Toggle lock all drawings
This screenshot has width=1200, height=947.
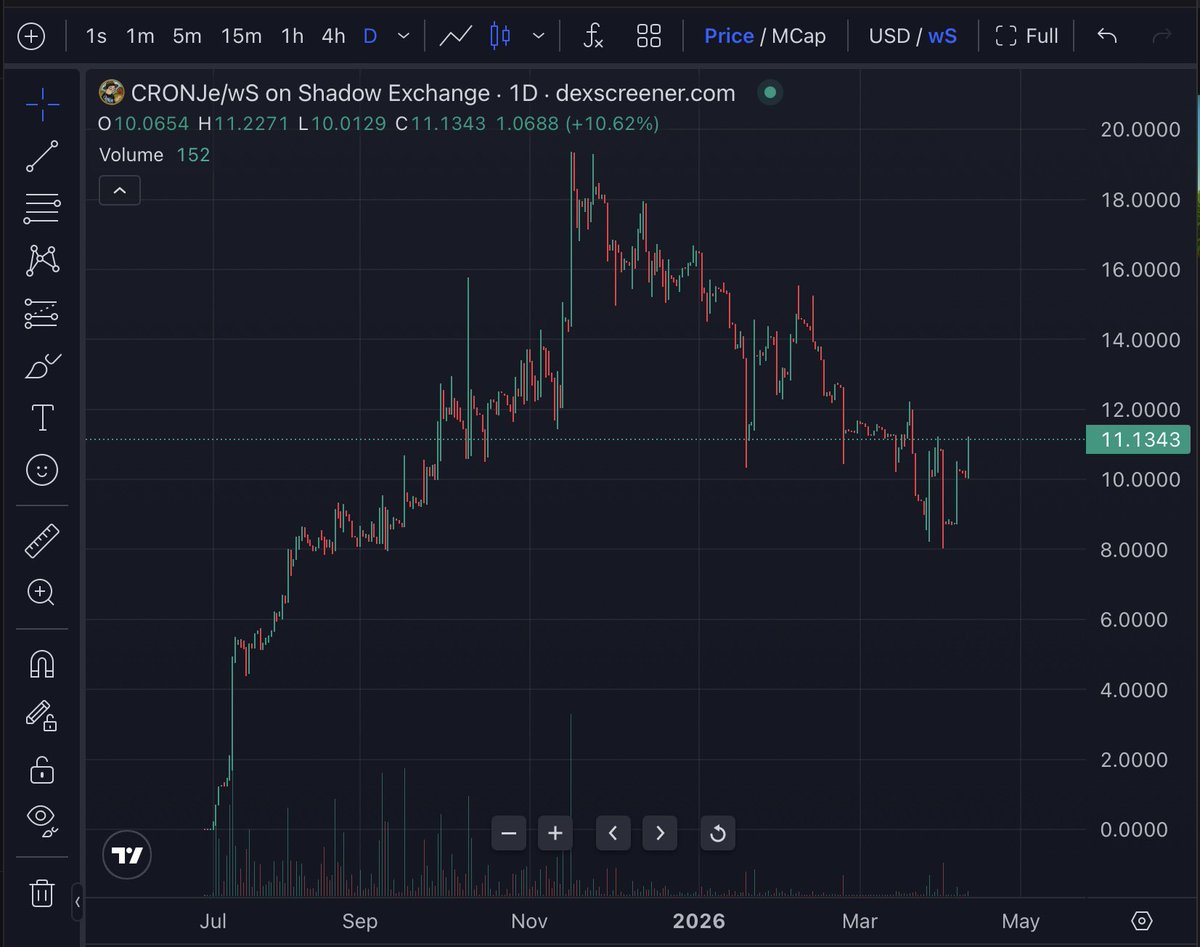(x=41, y=769)
